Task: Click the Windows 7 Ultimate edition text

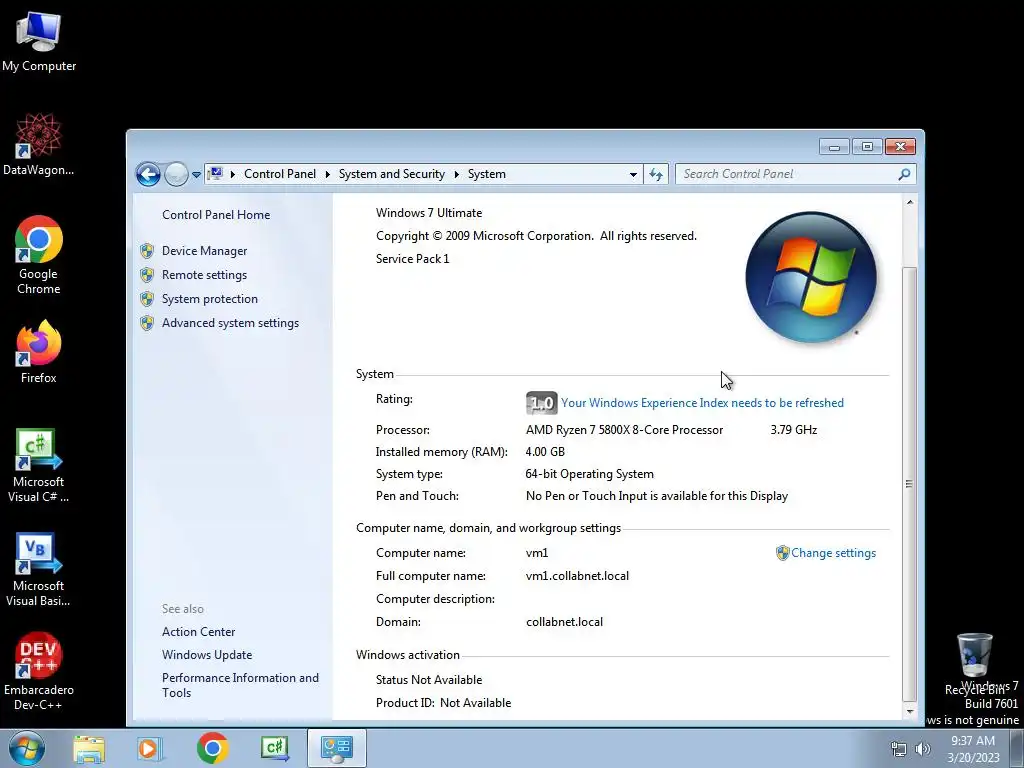Action: coord(428,213)
